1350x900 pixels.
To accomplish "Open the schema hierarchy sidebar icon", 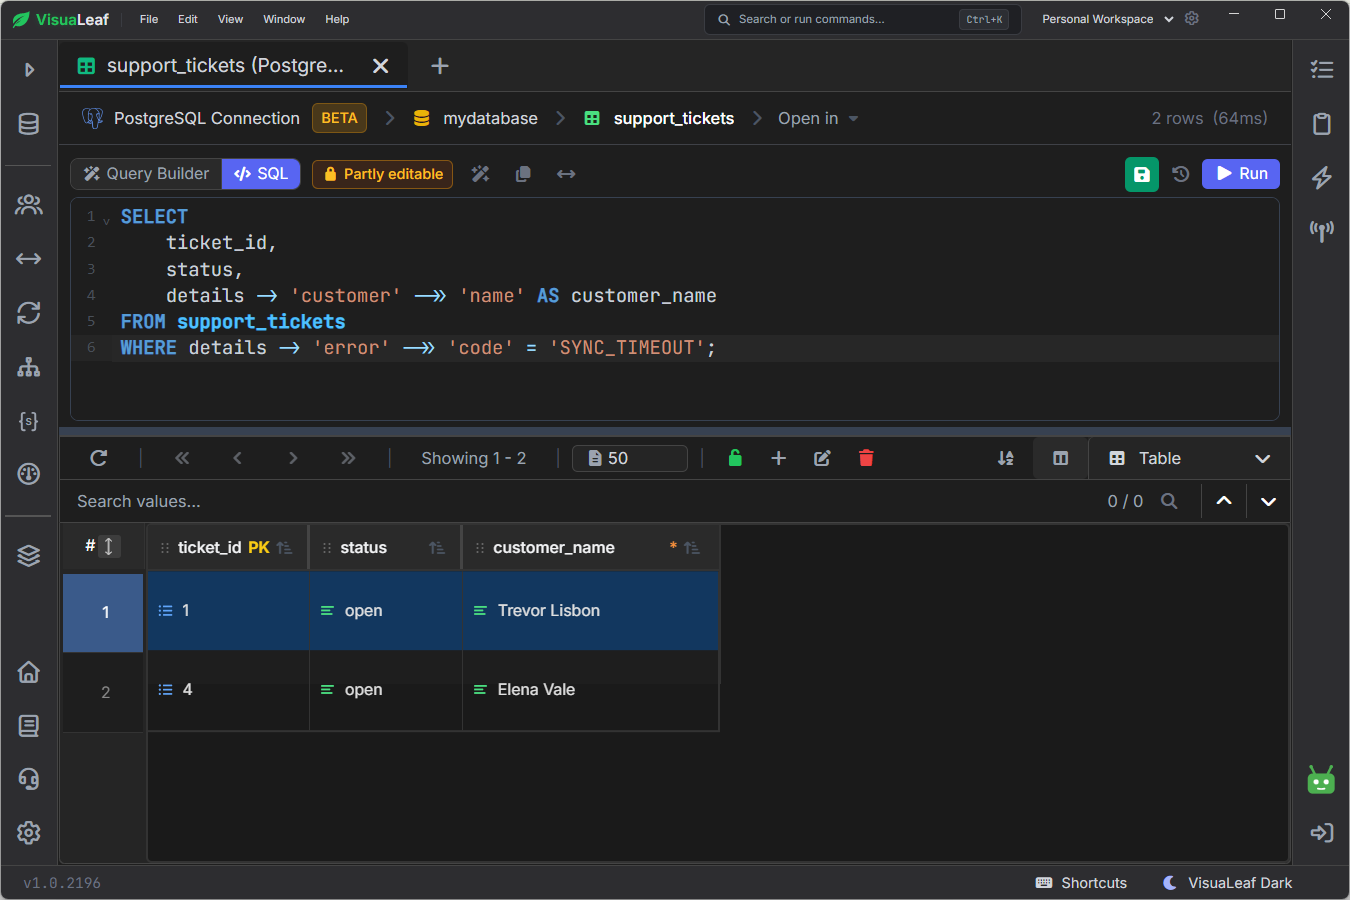I will click(x=29, y=367).
